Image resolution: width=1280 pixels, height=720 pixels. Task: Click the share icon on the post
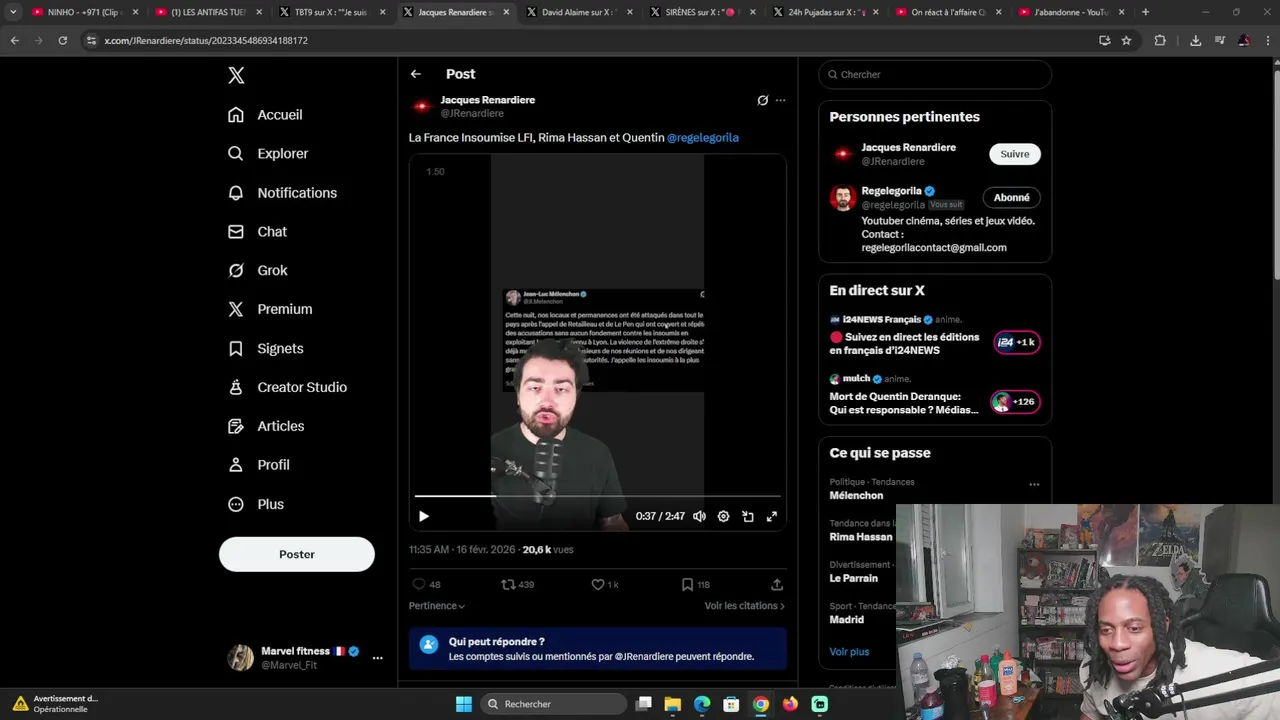click(777, 585)
